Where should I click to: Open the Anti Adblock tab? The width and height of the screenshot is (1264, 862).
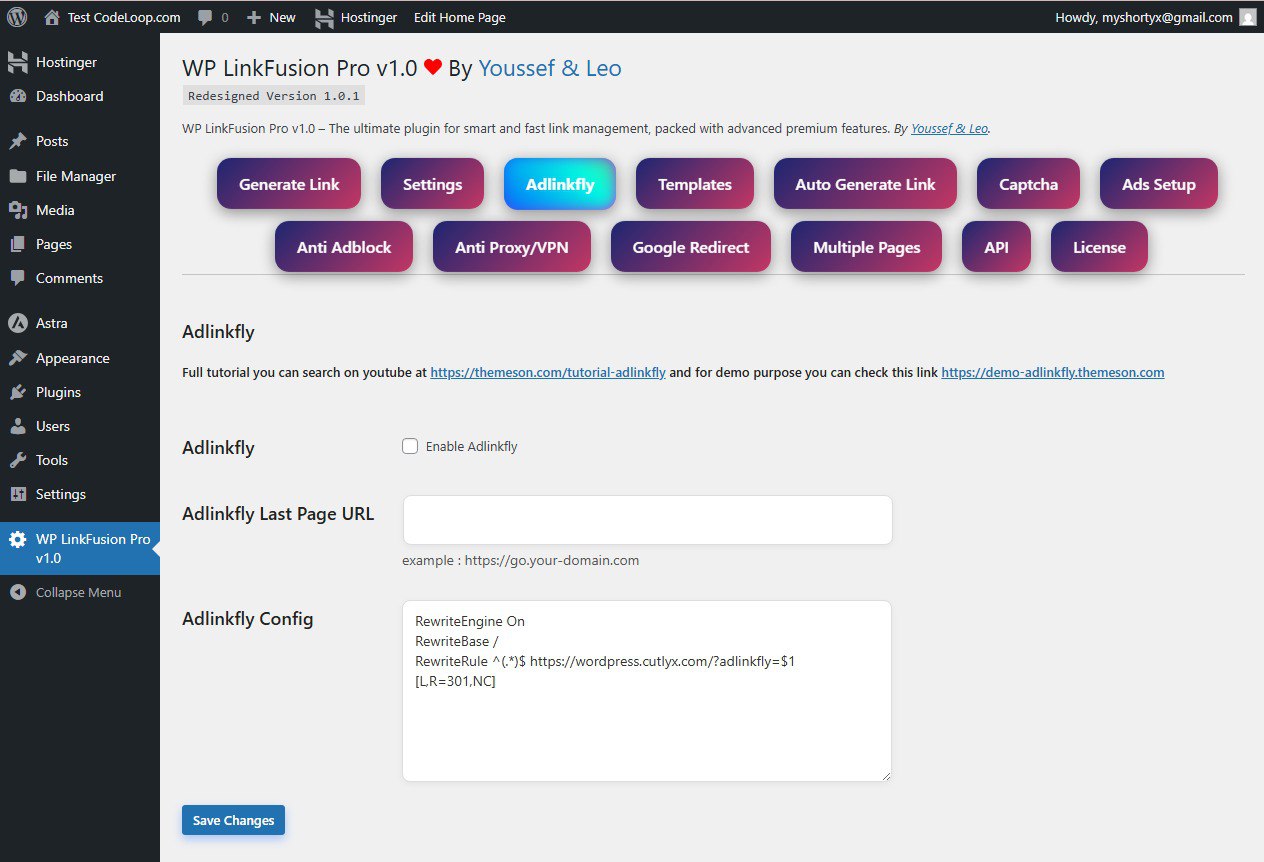344,247
